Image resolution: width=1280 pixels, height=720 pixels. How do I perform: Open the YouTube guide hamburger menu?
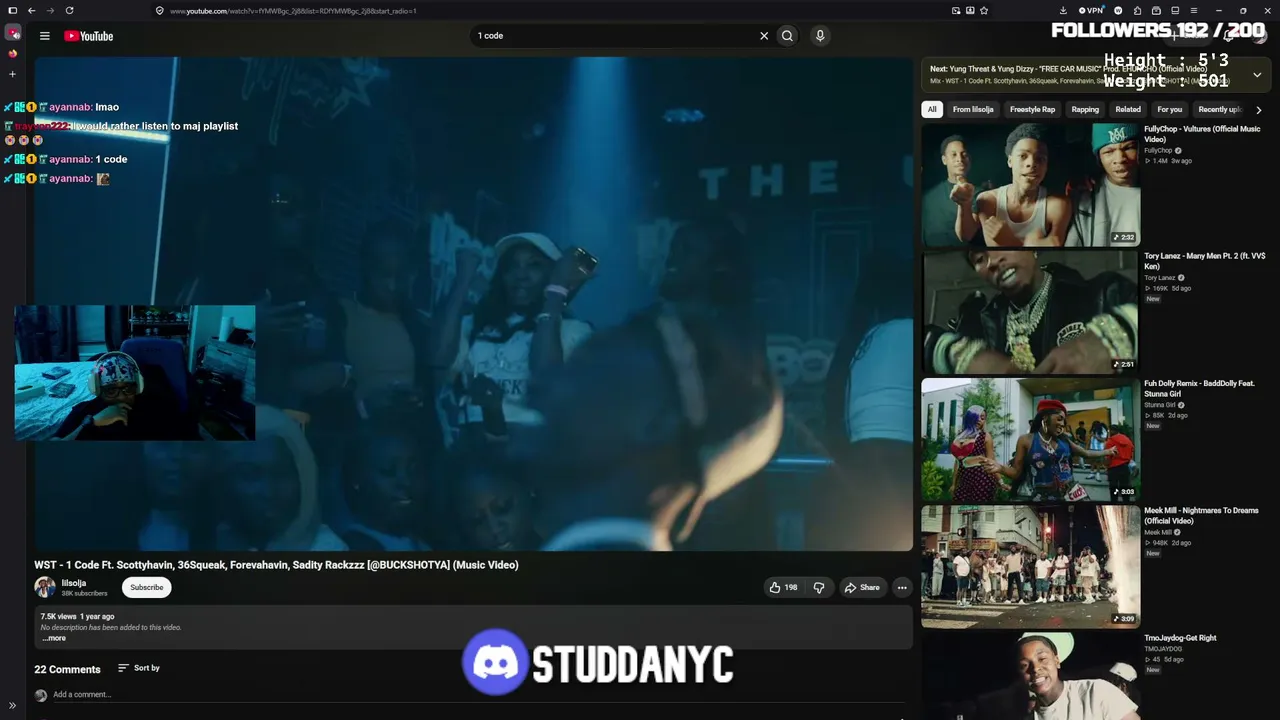(x=44, y=36)
